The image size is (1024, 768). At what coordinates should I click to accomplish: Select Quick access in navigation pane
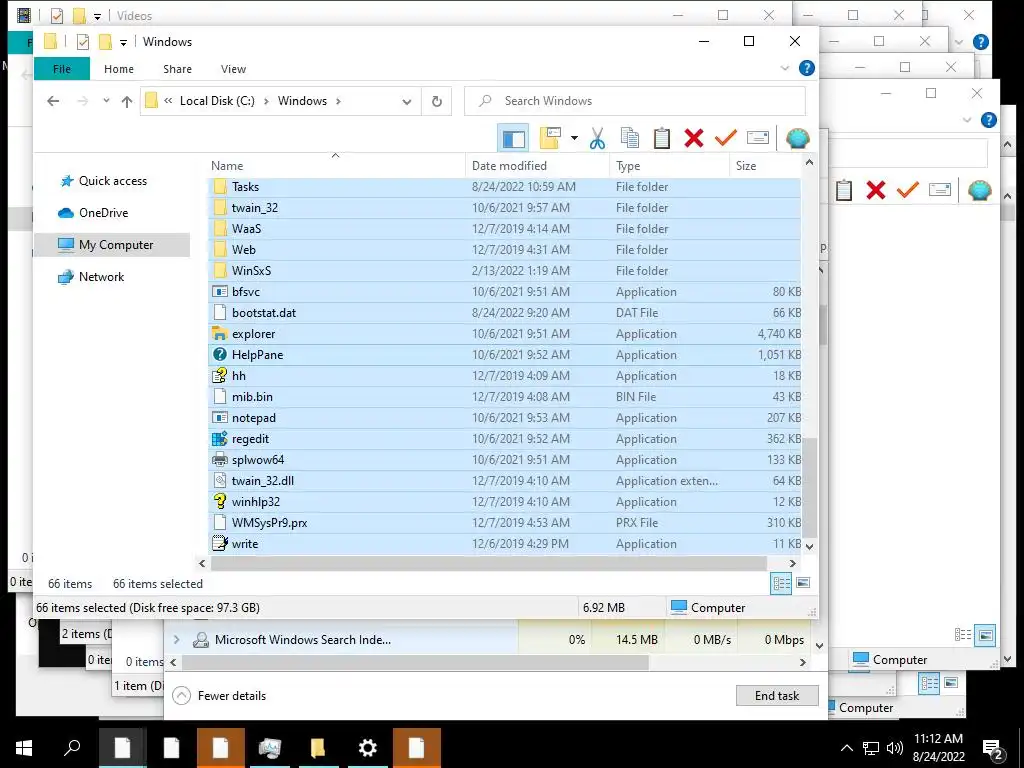point(113,181)
